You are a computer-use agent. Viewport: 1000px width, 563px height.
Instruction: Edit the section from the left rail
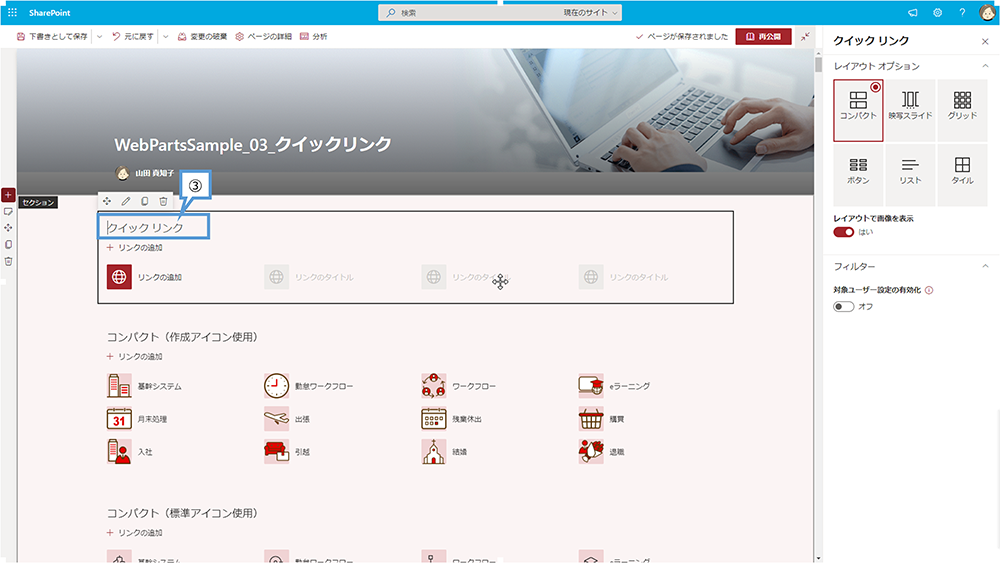(x=8, y=212)
